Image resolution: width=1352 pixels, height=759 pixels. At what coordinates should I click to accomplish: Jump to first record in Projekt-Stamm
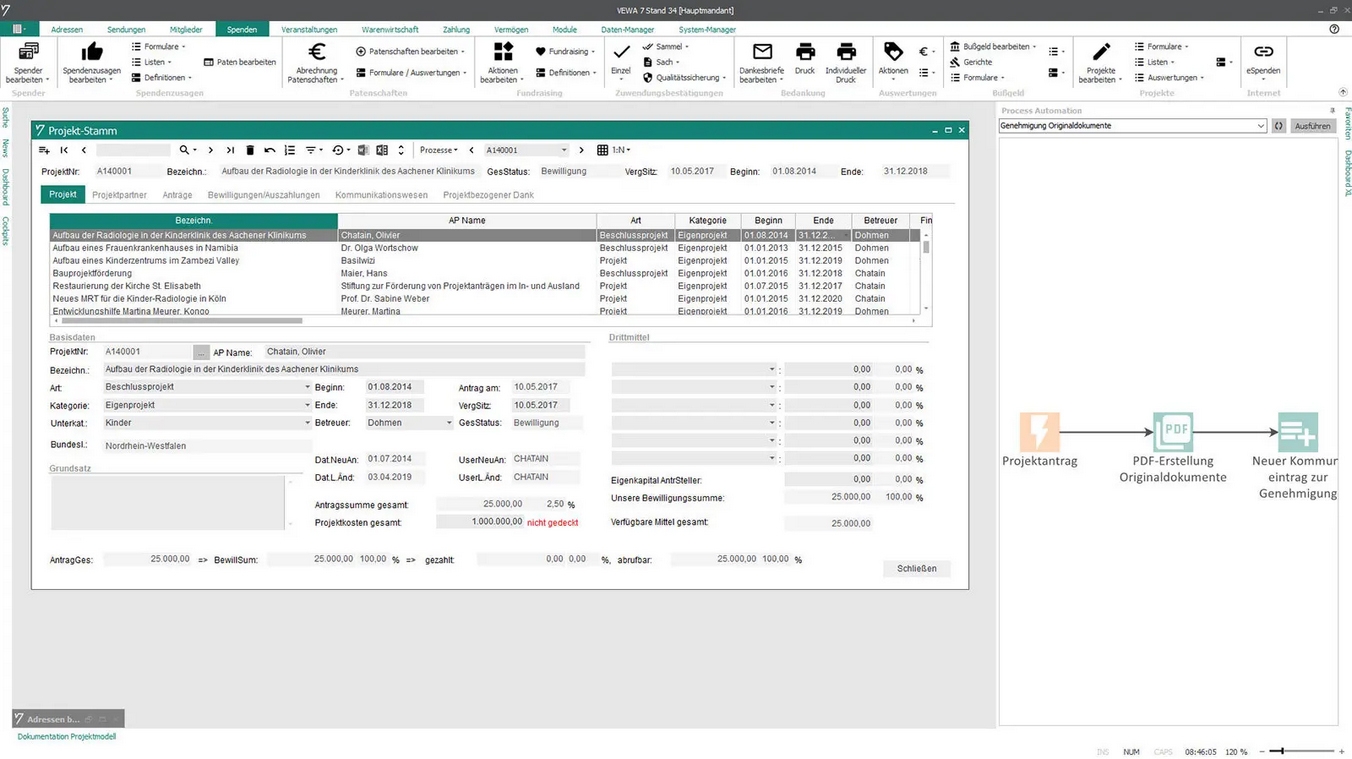[64, 150]
